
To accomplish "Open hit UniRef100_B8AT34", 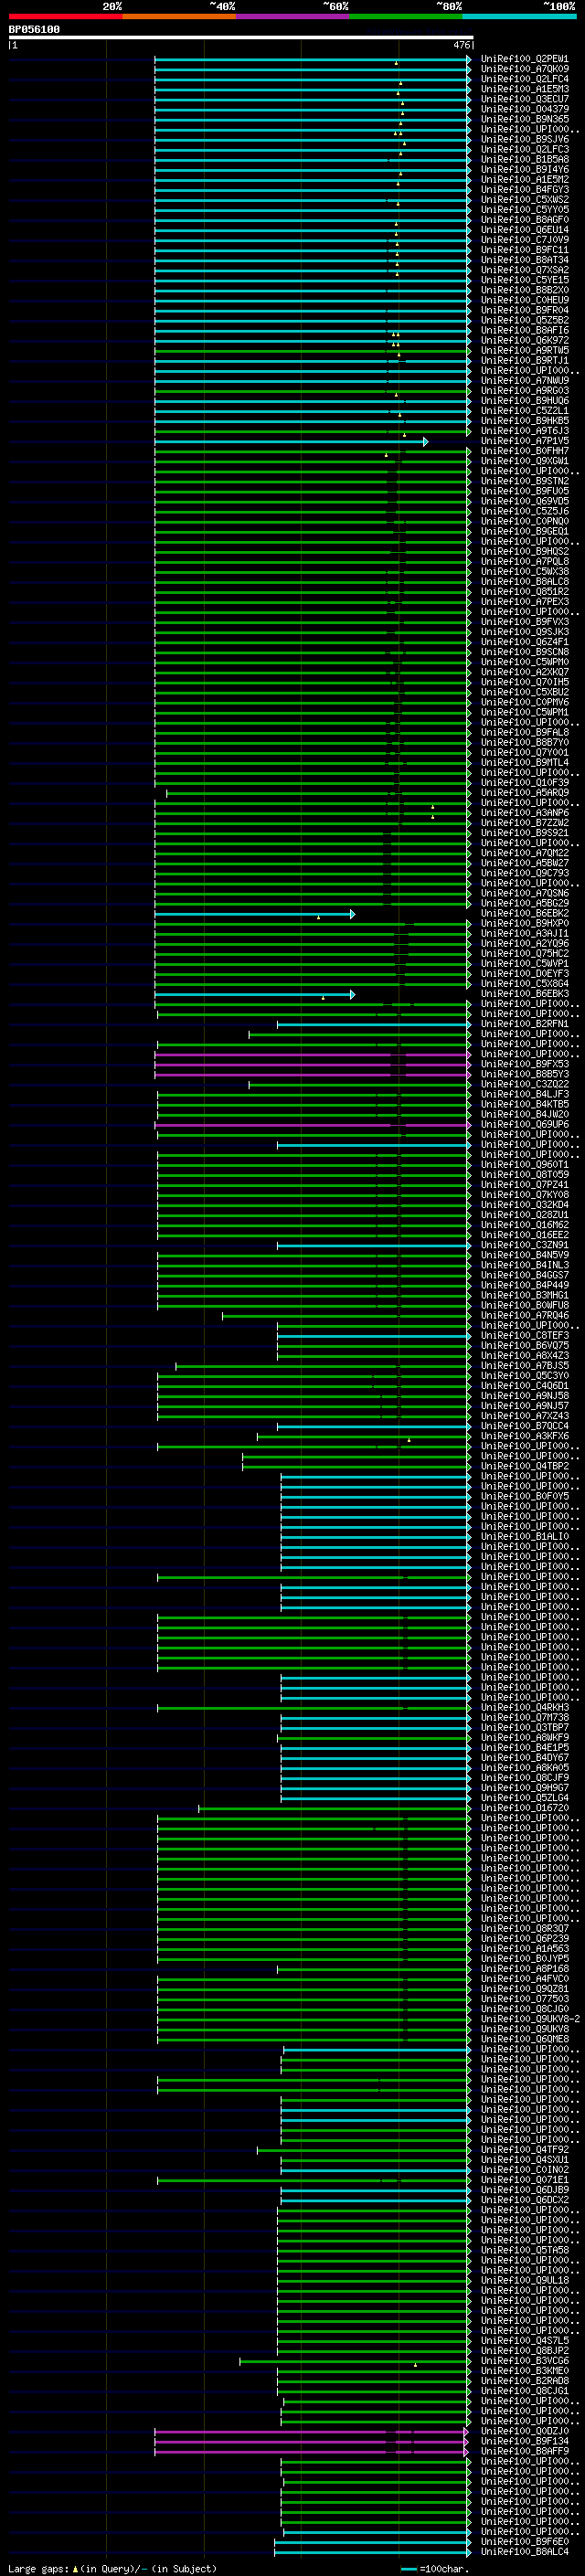I will [x=524, y=260].
